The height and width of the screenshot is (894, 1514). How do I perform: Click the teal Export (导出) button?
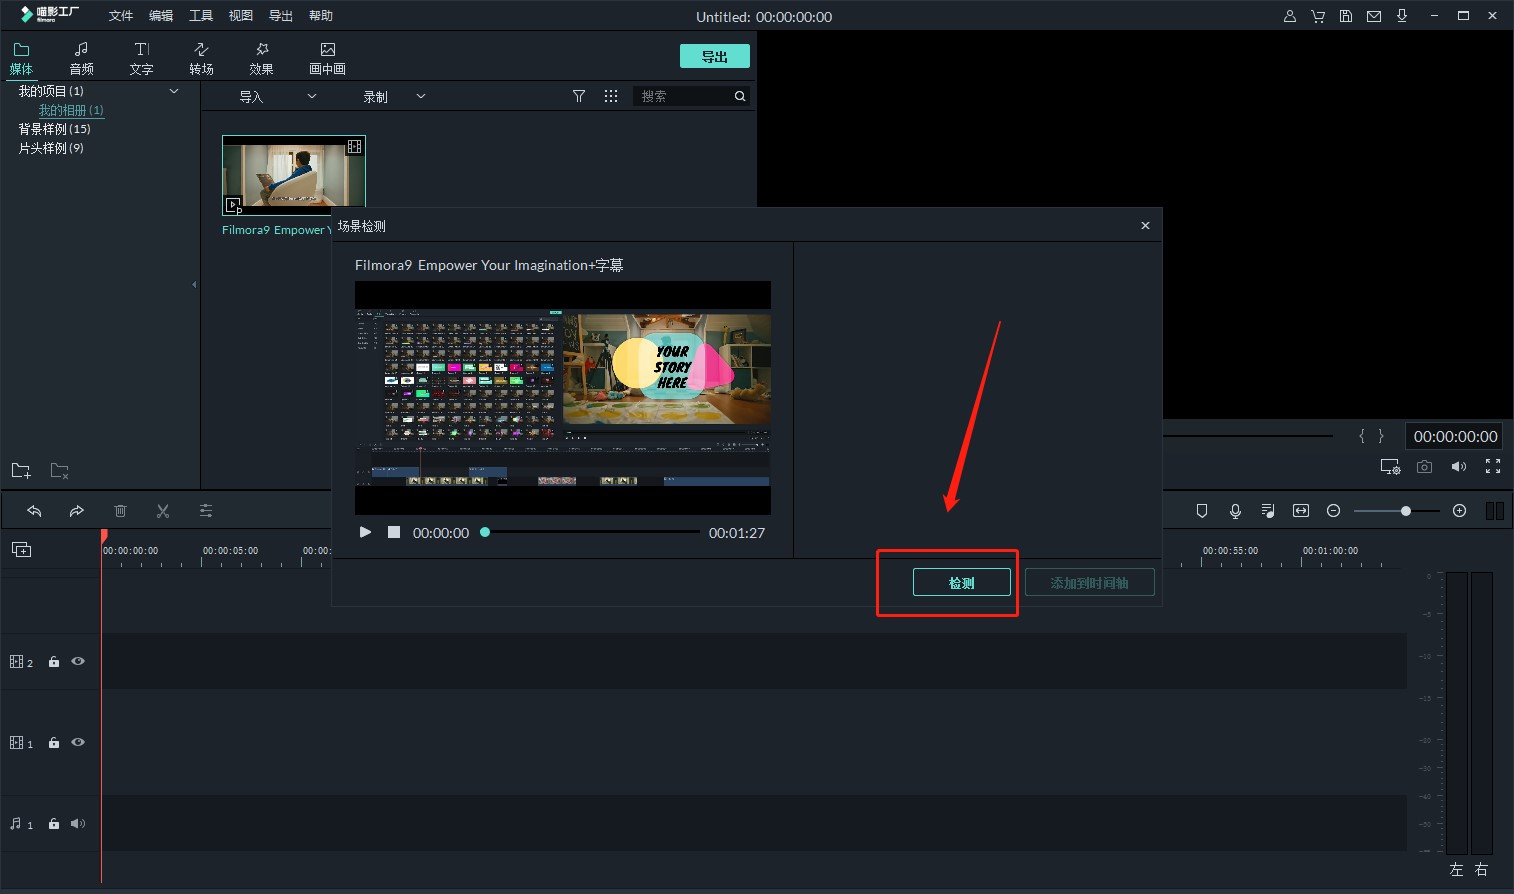pos(714,57)
